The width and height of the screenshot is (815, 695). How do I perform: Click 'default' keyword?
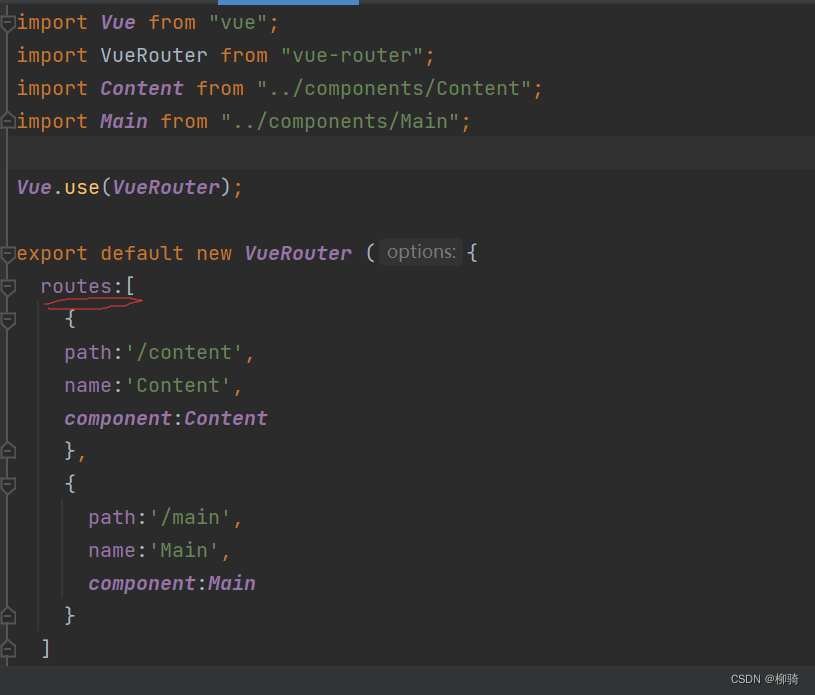142,254
